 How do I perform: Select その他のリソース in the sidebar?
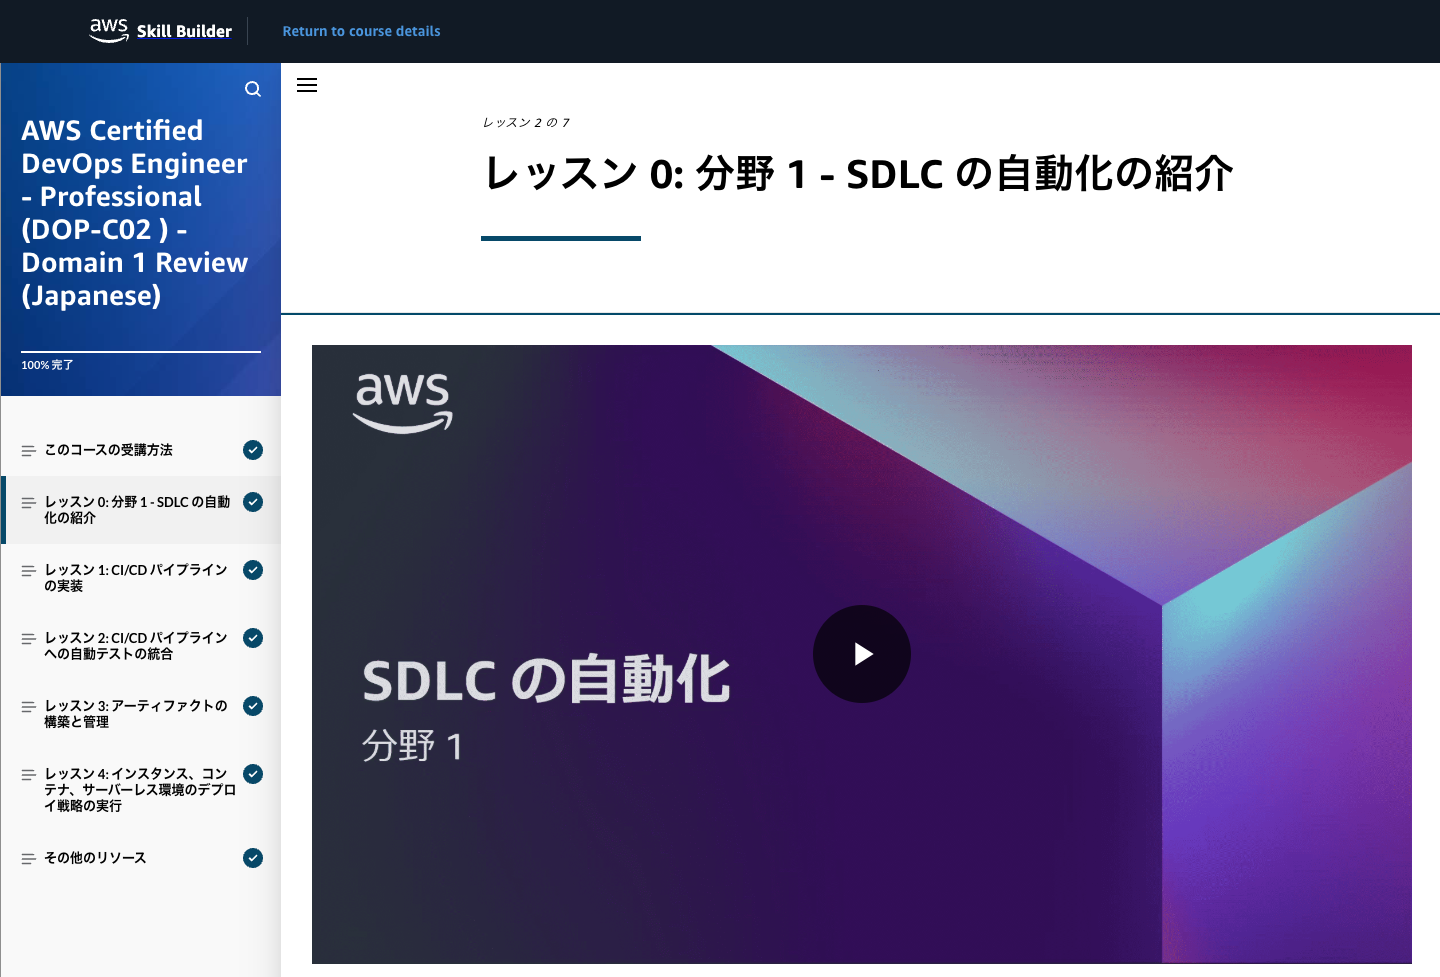pos(95,858)
